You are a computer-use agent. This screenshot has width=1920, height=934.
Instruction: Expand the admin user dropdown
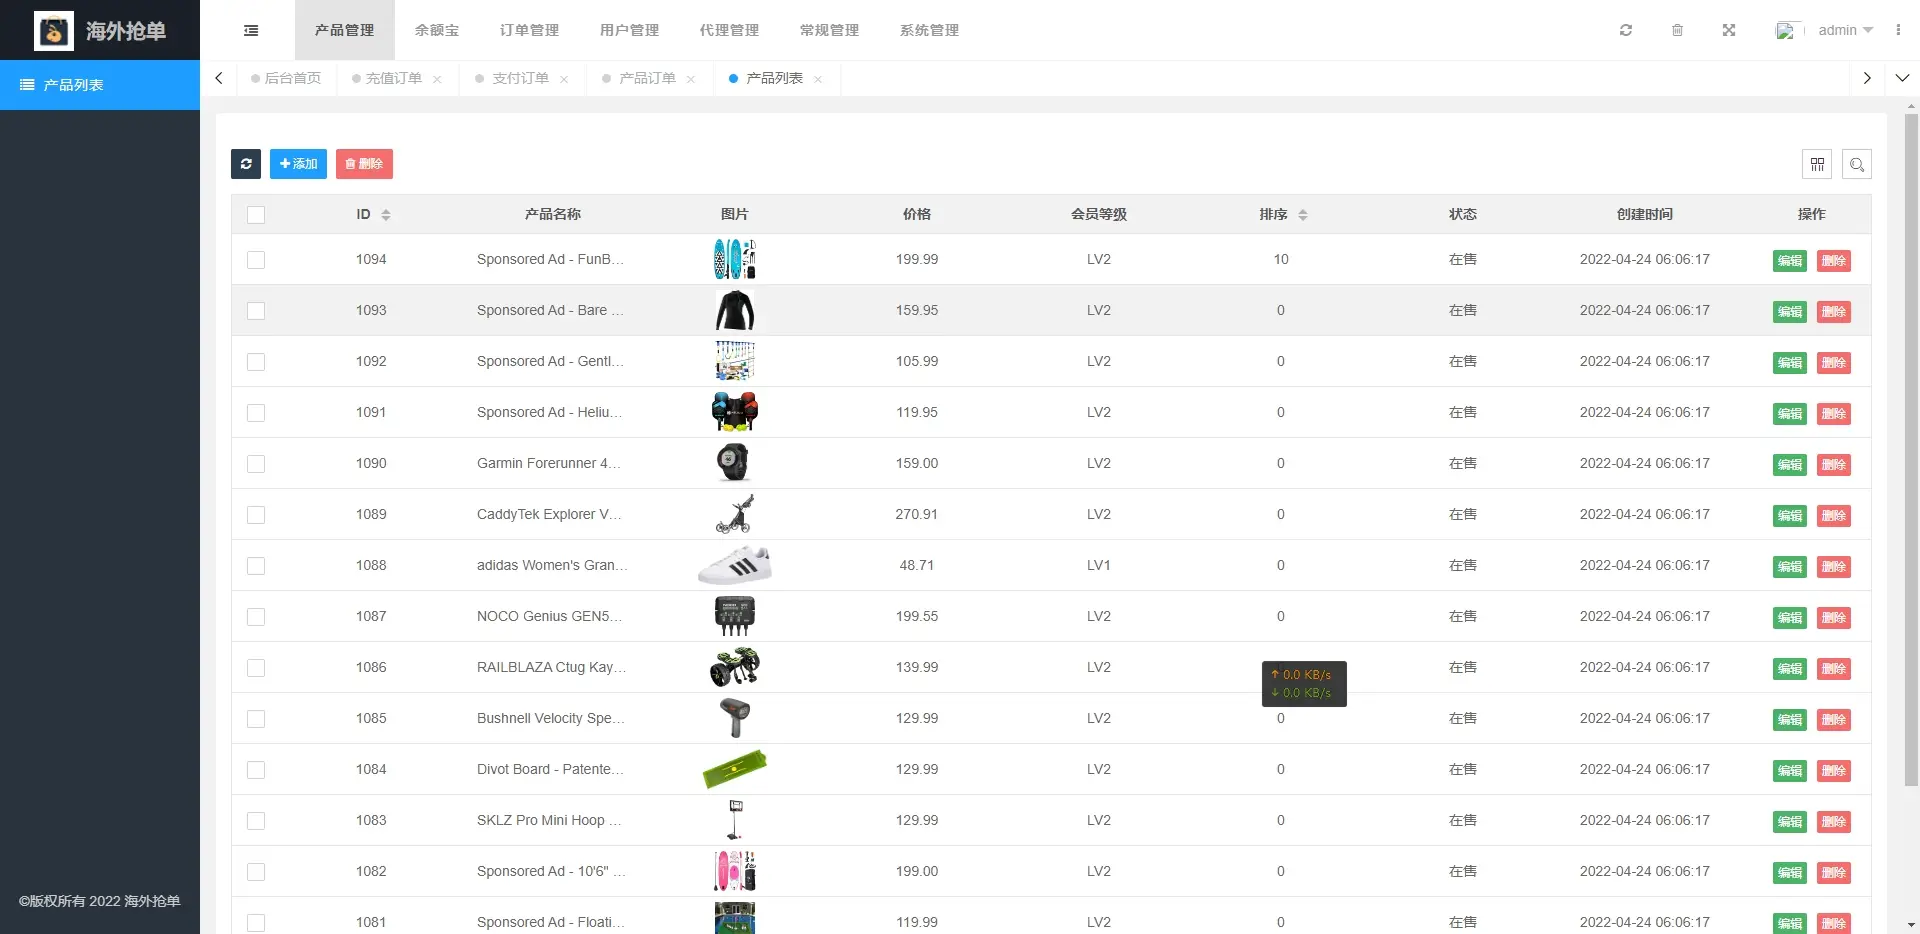click(1844, 30)
